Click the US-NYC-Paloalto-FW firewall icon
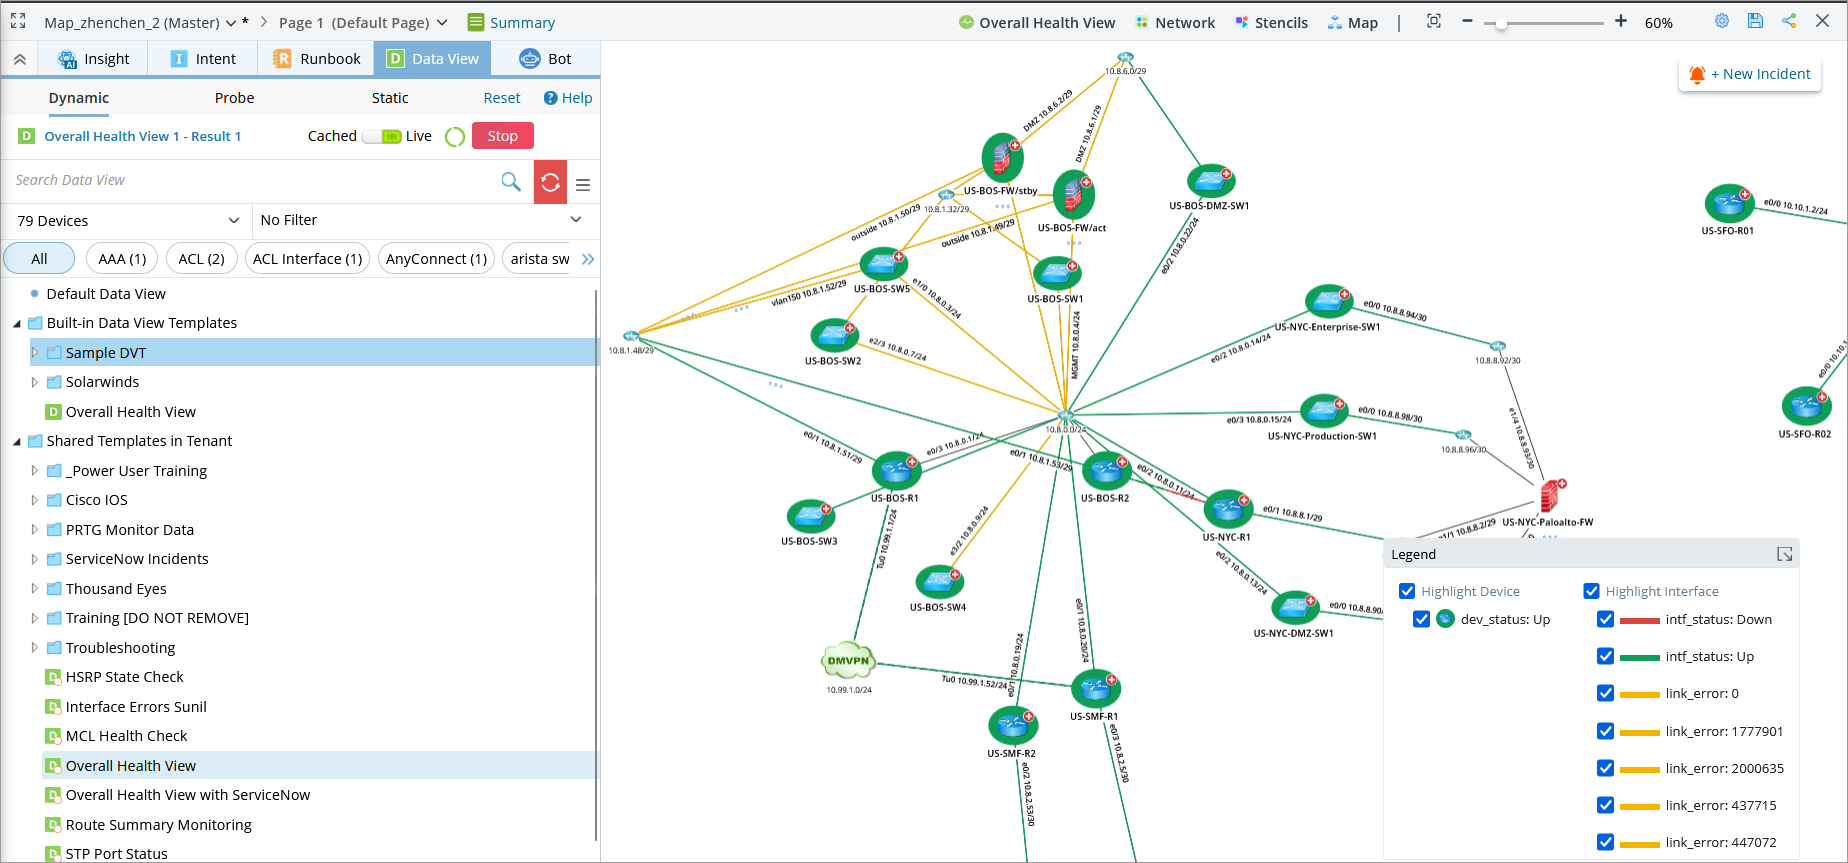 click(1550, 495)
